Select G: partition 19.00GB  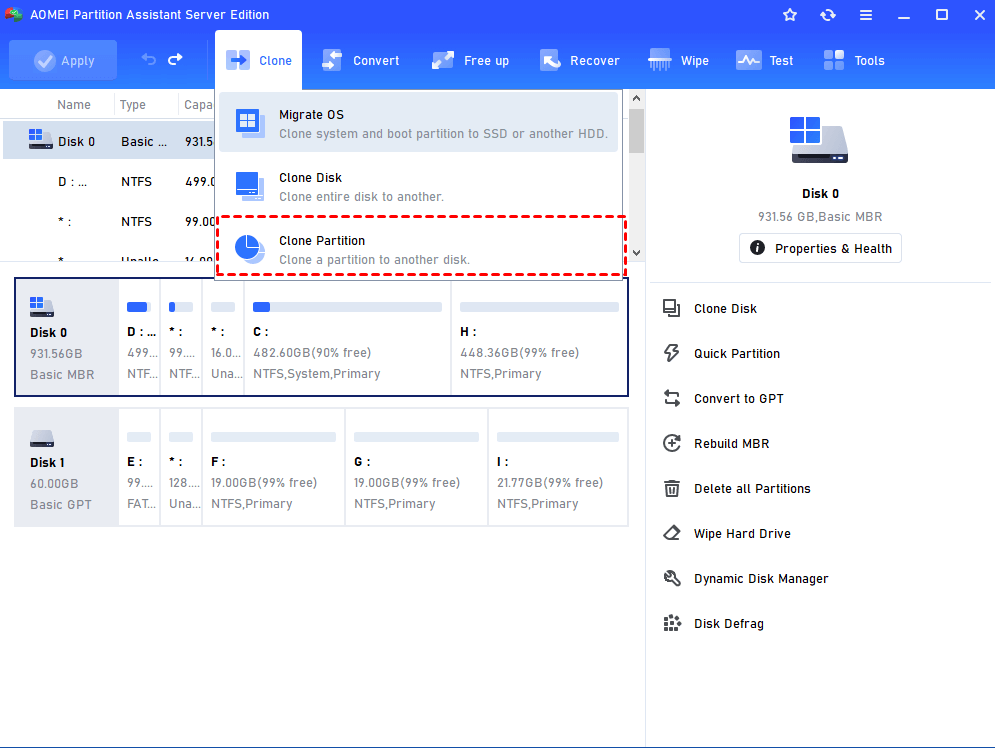(416, 467)
